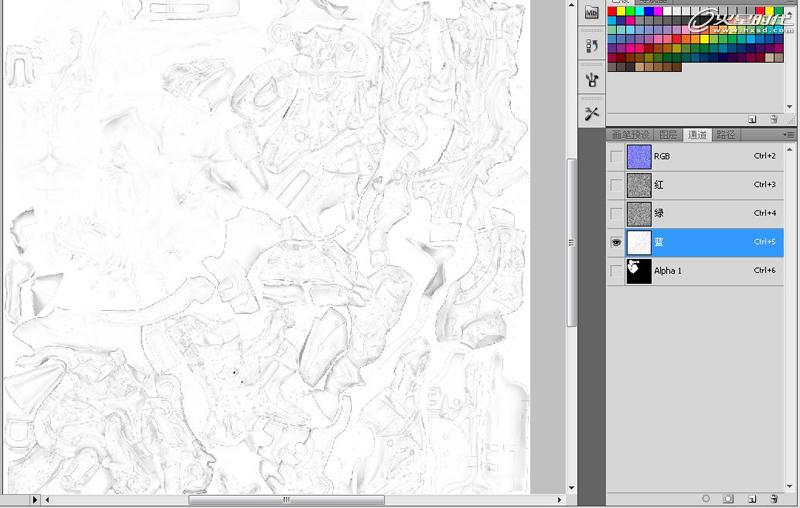
Task: Click the canvas vertical scroll up arrow
Action: point(571,5)
